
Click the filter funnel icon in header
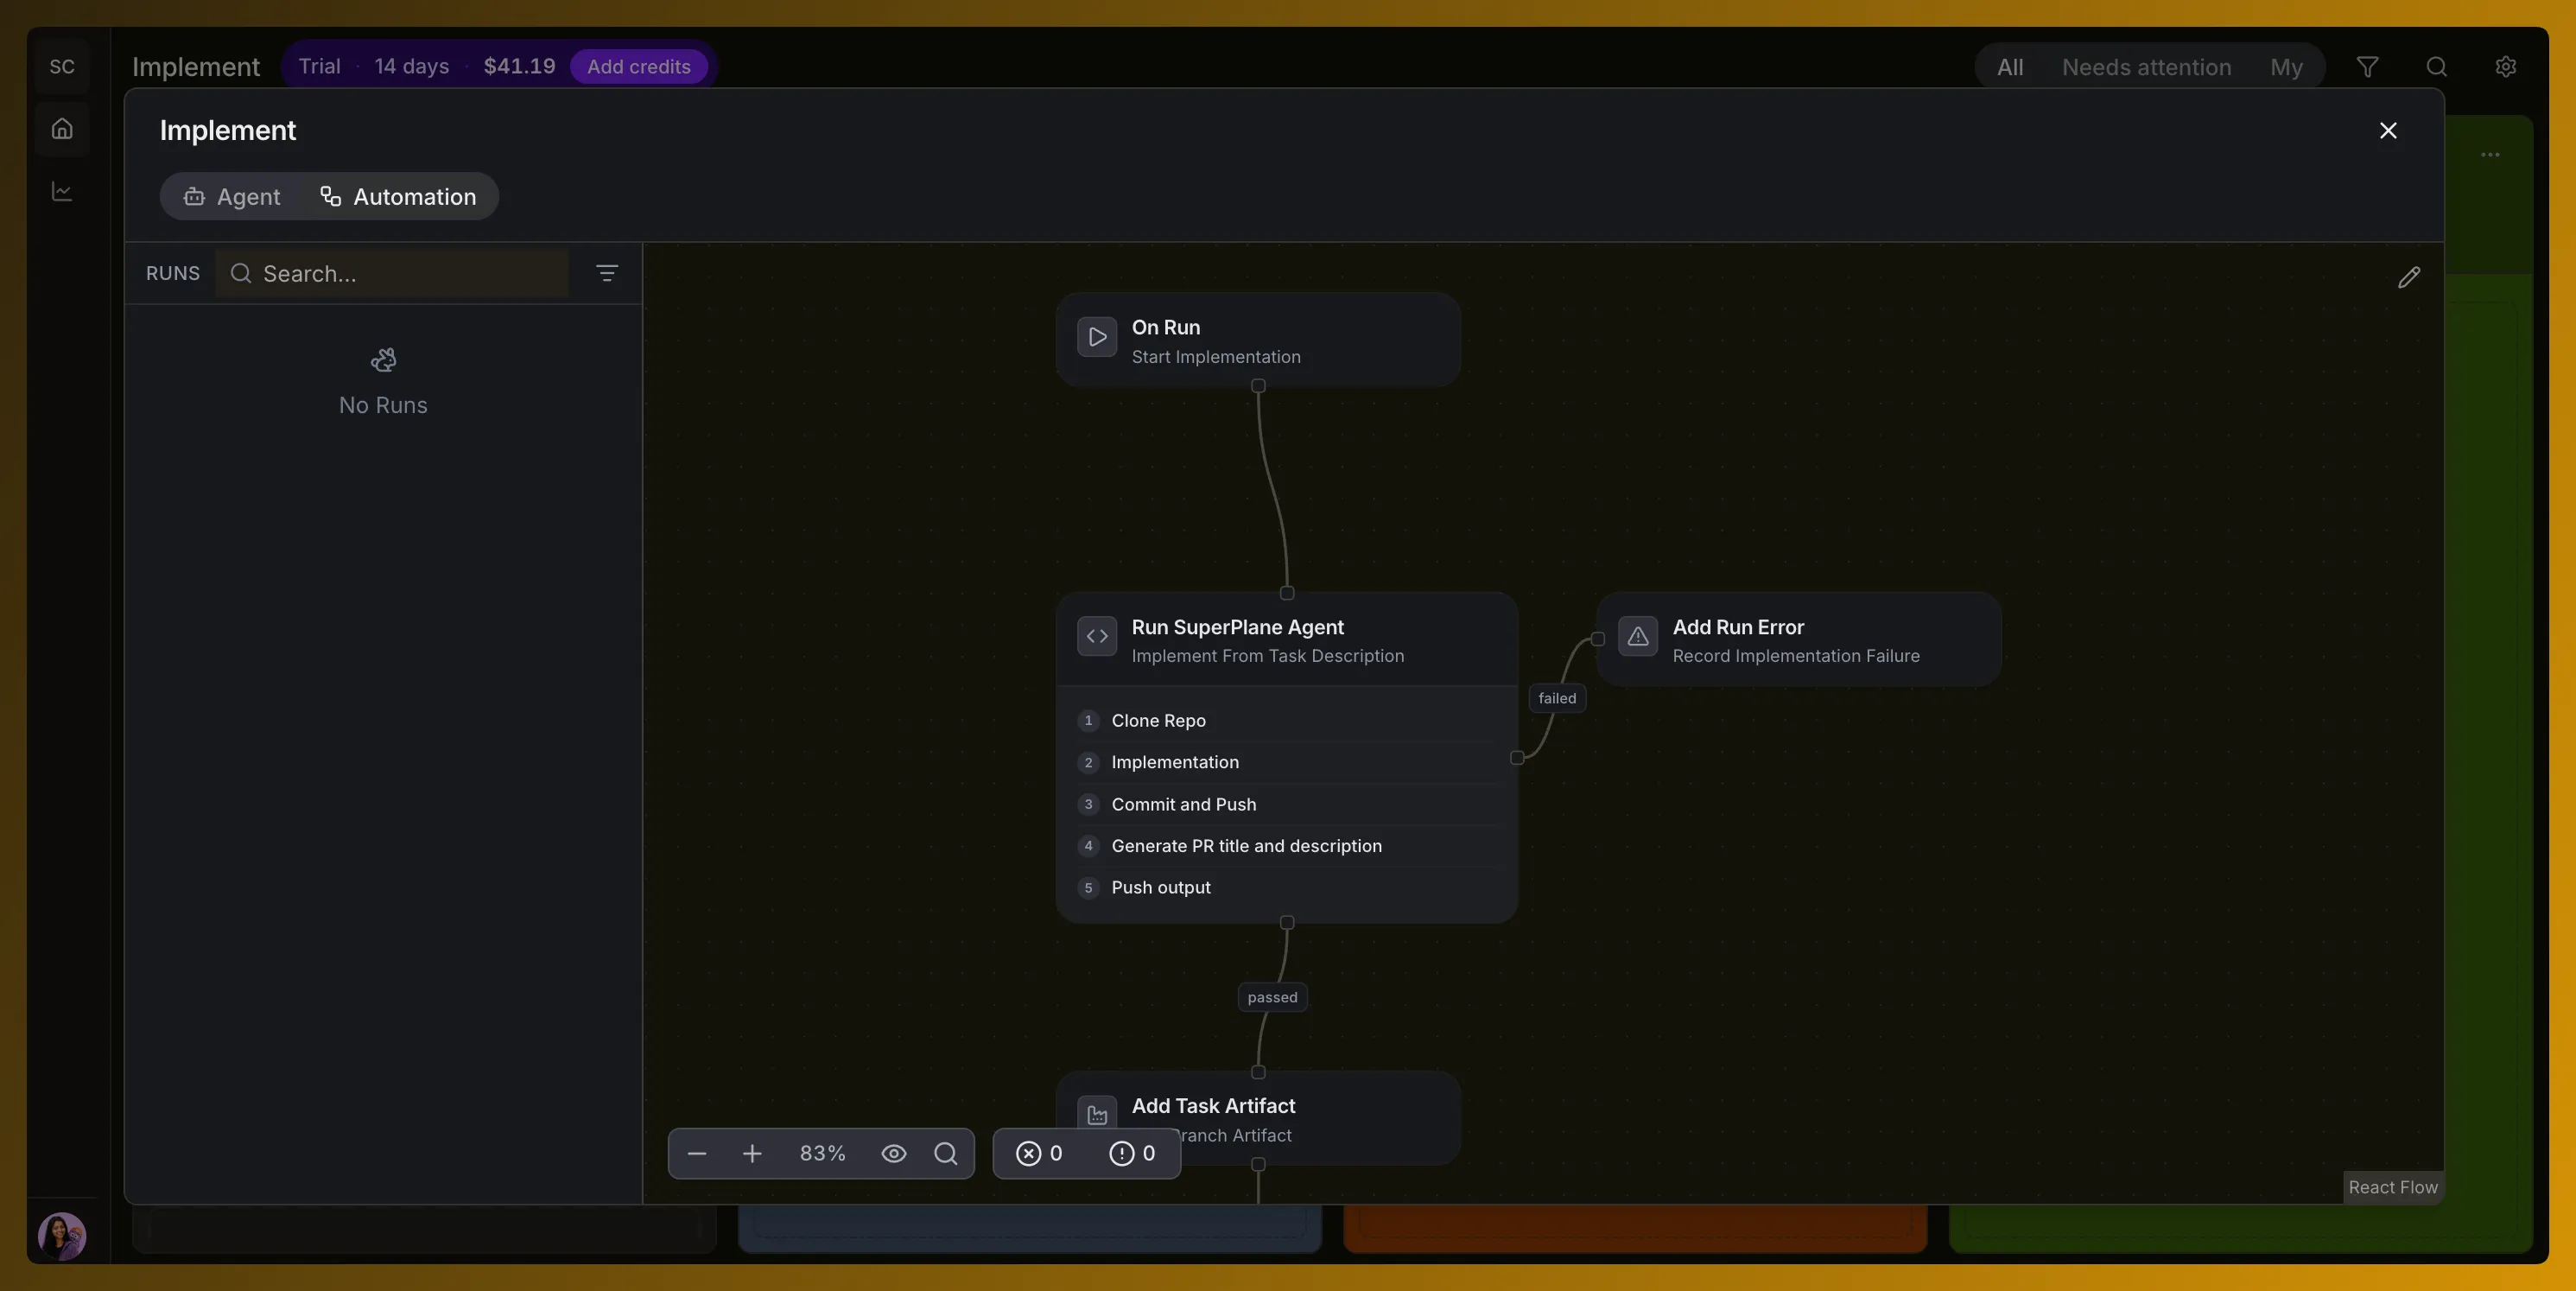[x=2367, y=67]
